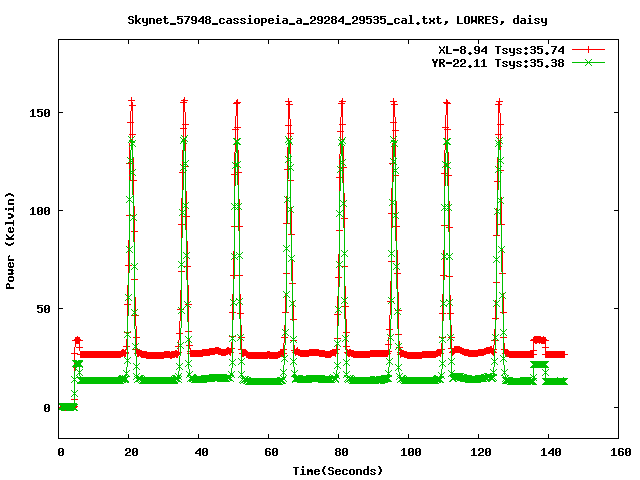Click the 150 tick label on y-axis
Image resolution: width=640 pixels, height=480 pixels.
(x=40, y=113)
